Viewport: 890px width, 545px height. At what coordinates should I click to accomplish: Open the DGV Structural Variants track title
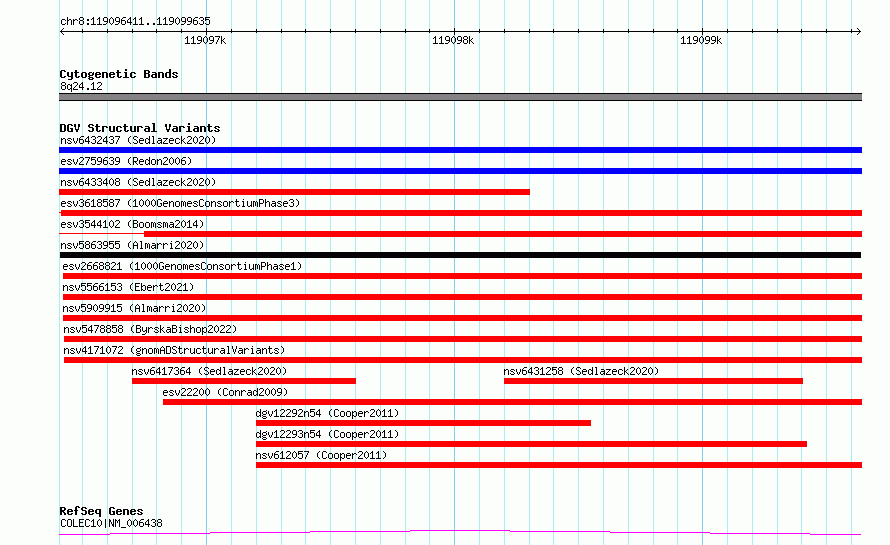click(x=140, y=128)
